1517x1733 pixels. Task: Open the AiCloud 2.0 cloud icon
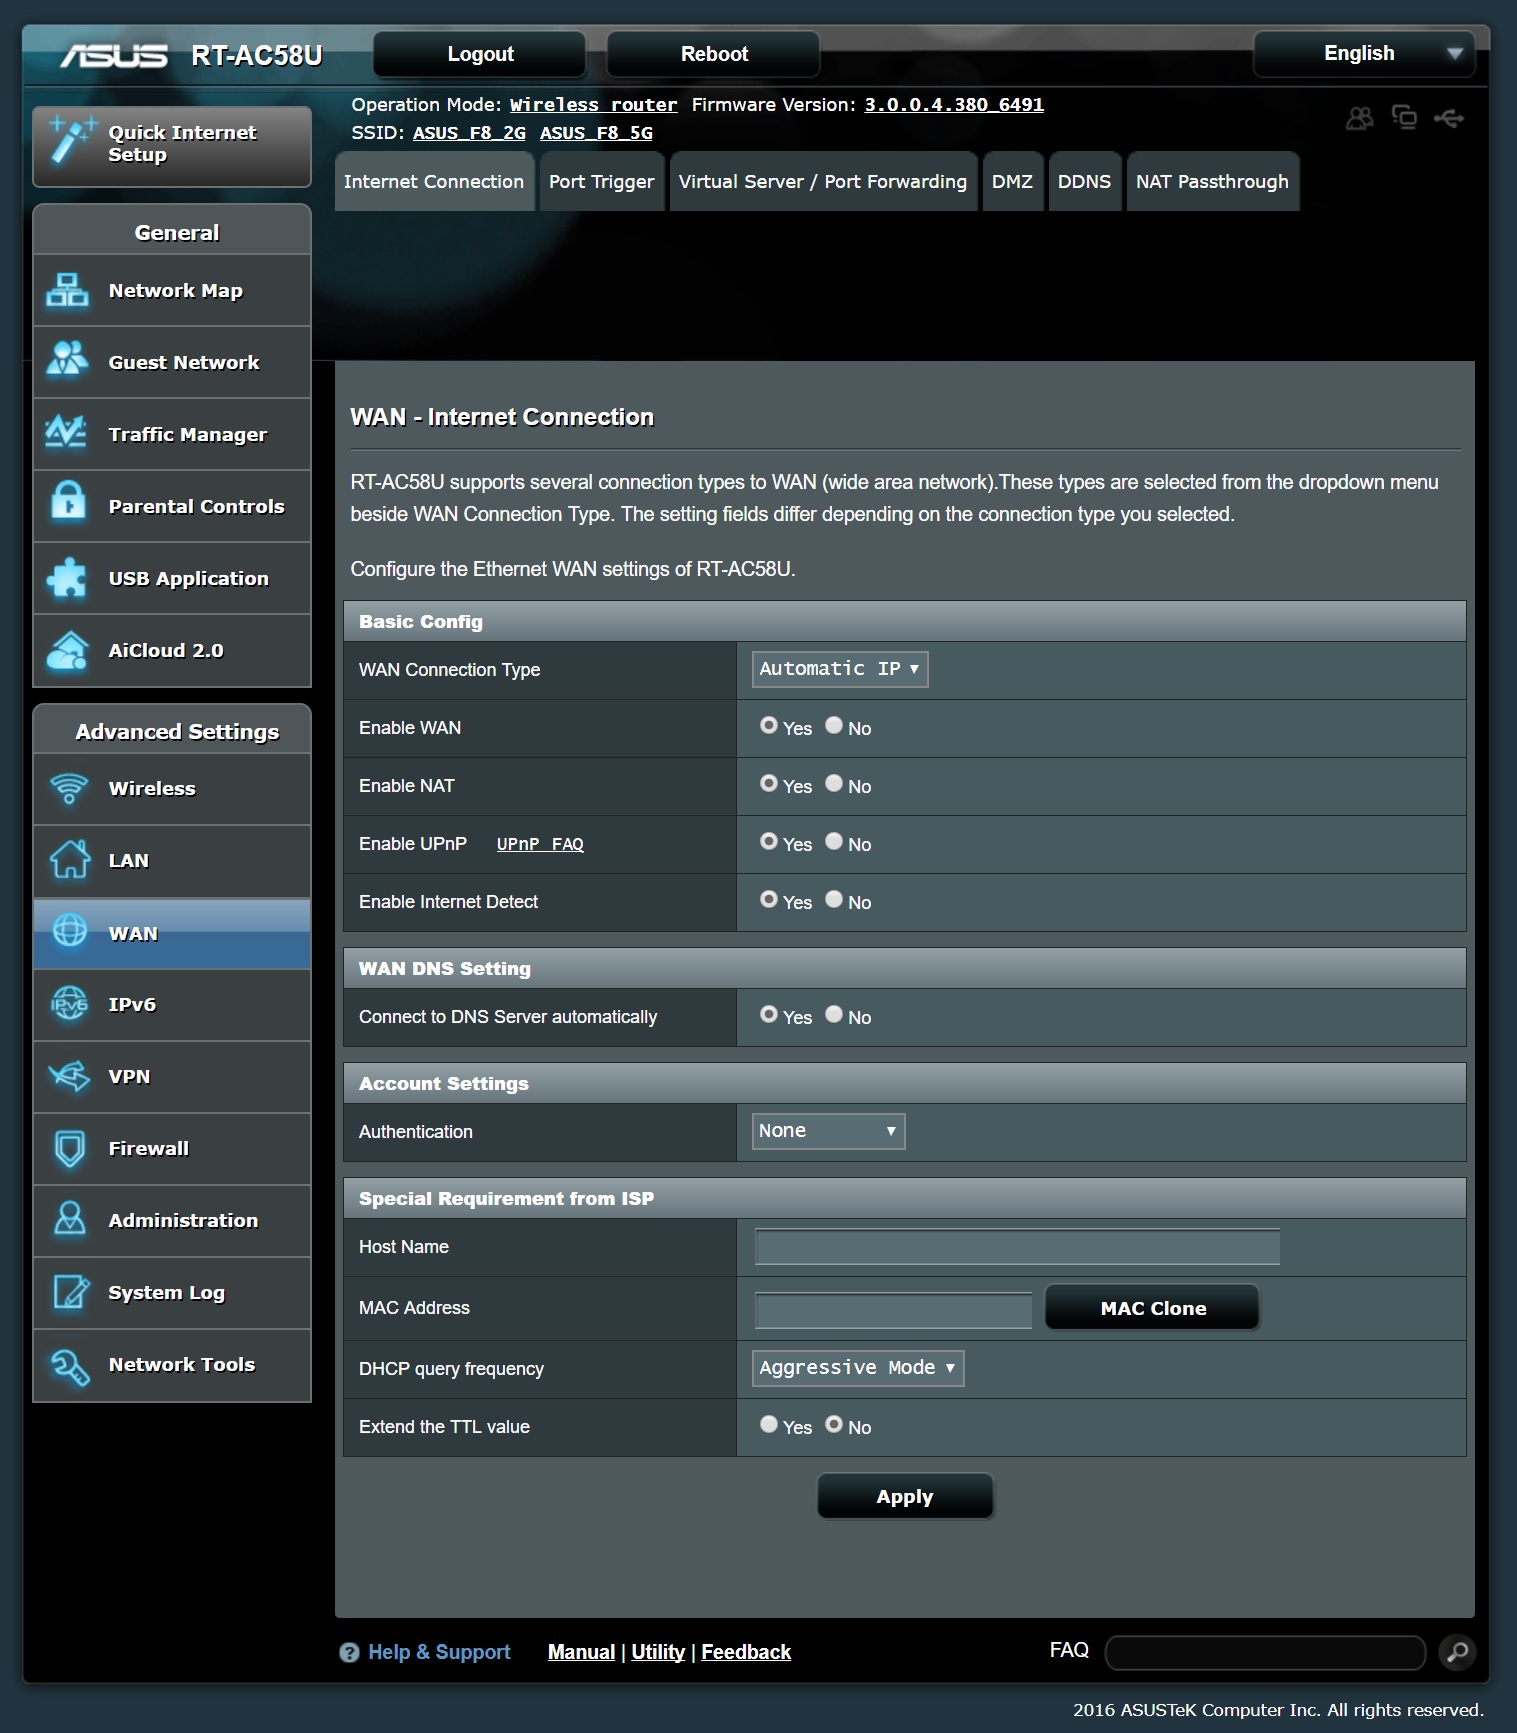click(67, 650)
